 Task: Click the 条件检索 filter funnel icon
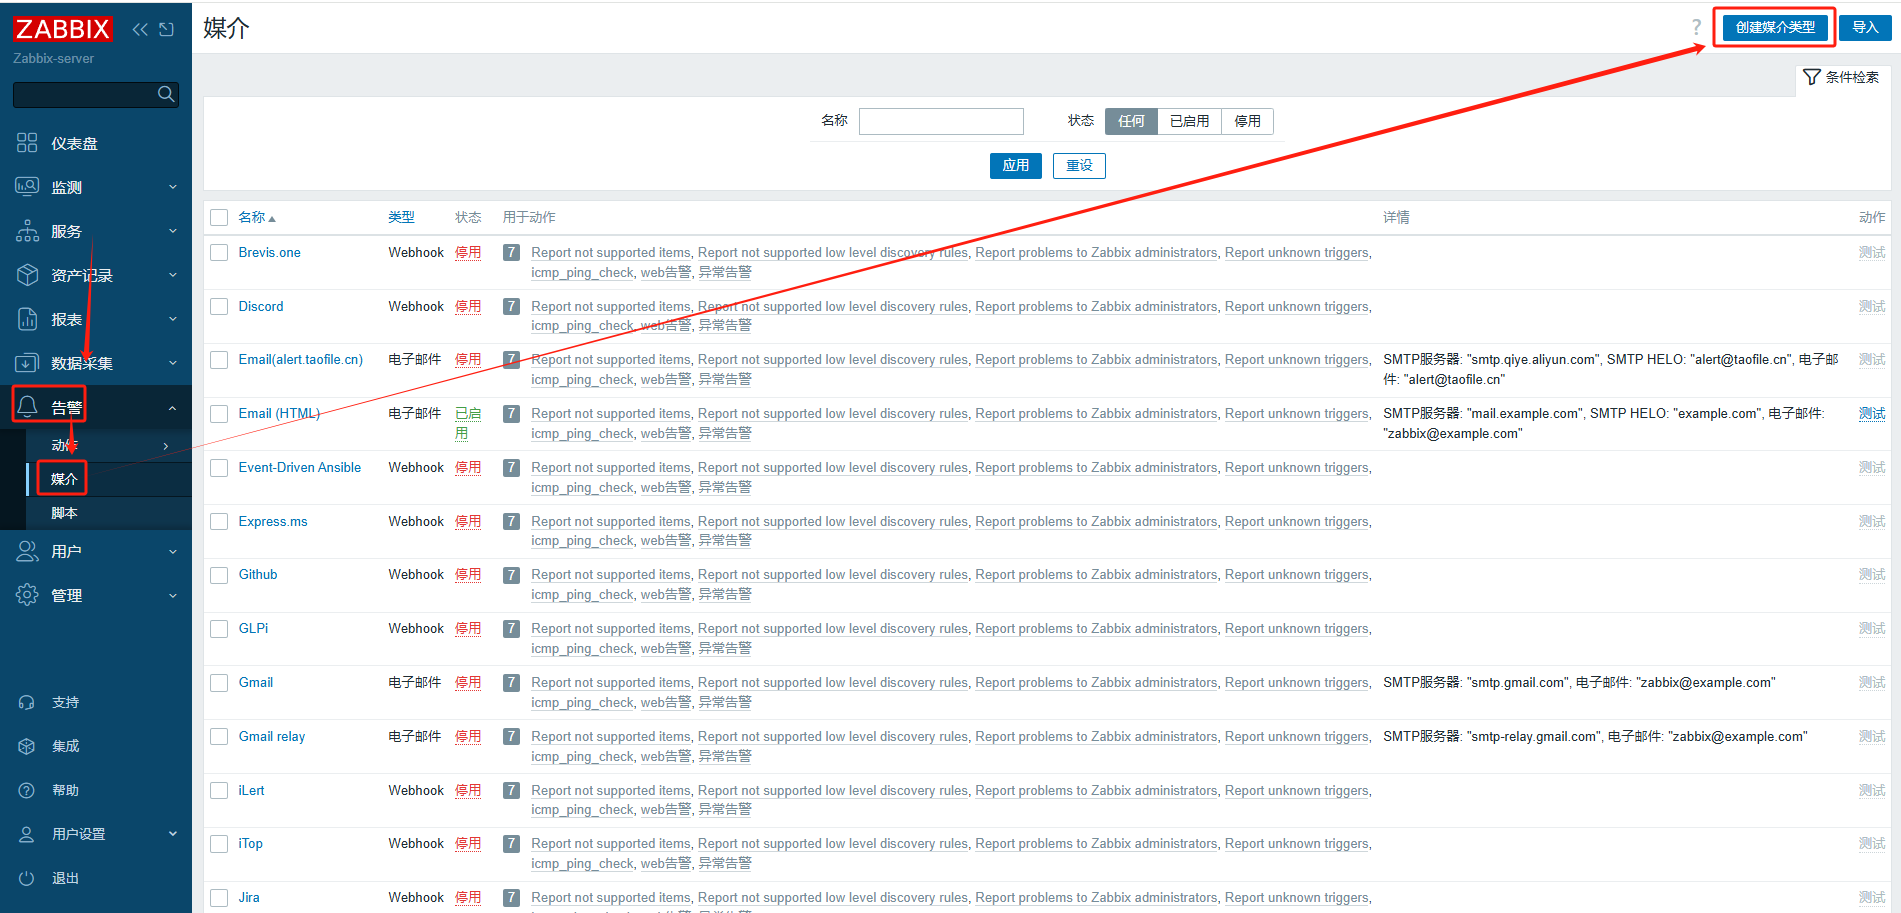tap(1811, 77)
